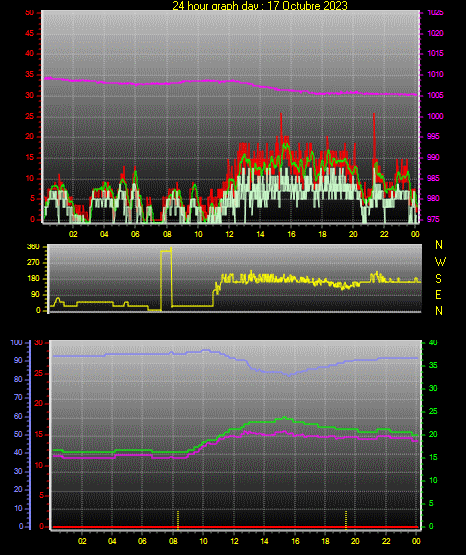
Task: Click the 25 label on wind speed axis
Action: 30,116
